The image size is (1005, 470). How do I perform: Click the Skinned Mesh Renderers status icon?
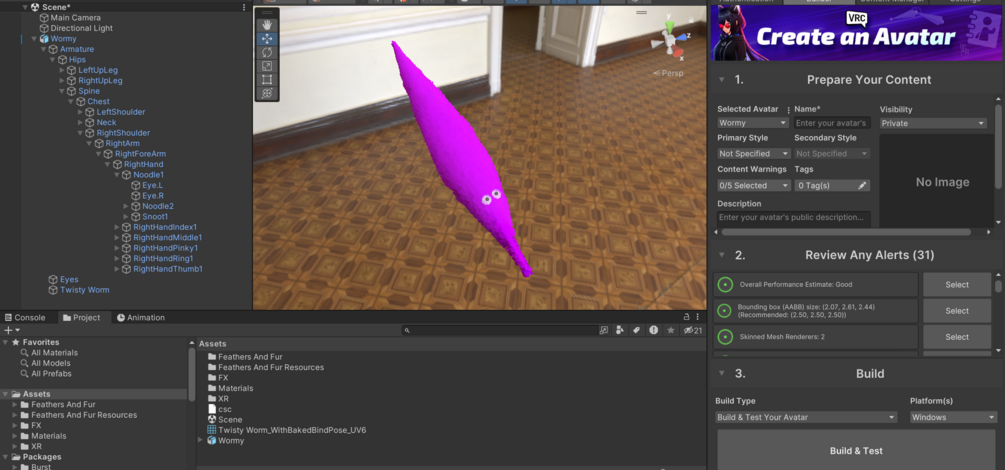(725, 337)
